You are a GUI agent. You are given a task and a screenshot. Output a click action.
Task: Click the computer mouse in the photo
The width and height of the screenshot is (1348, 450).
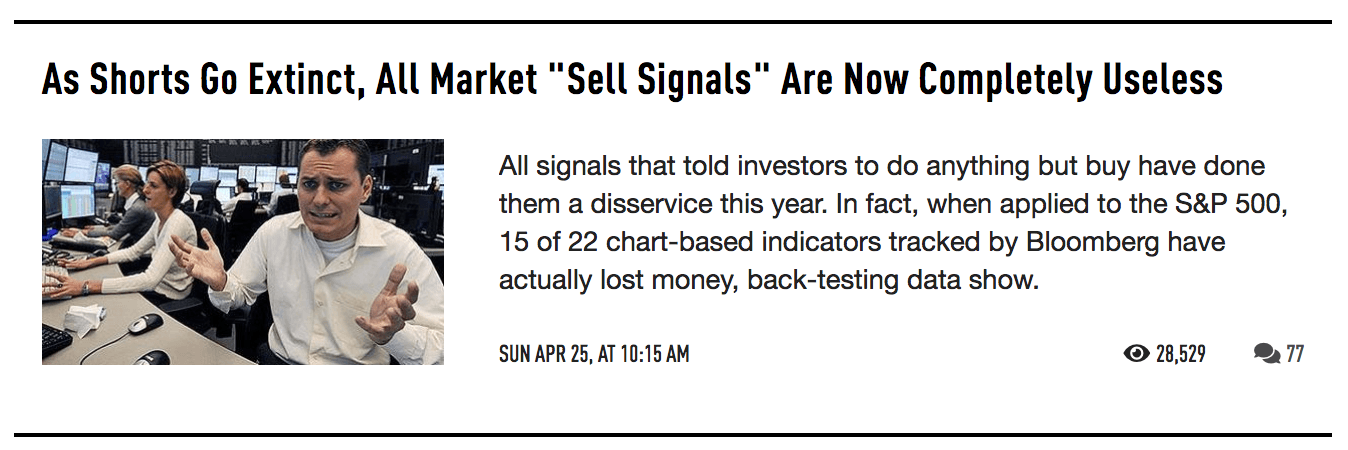pos(146,323)
